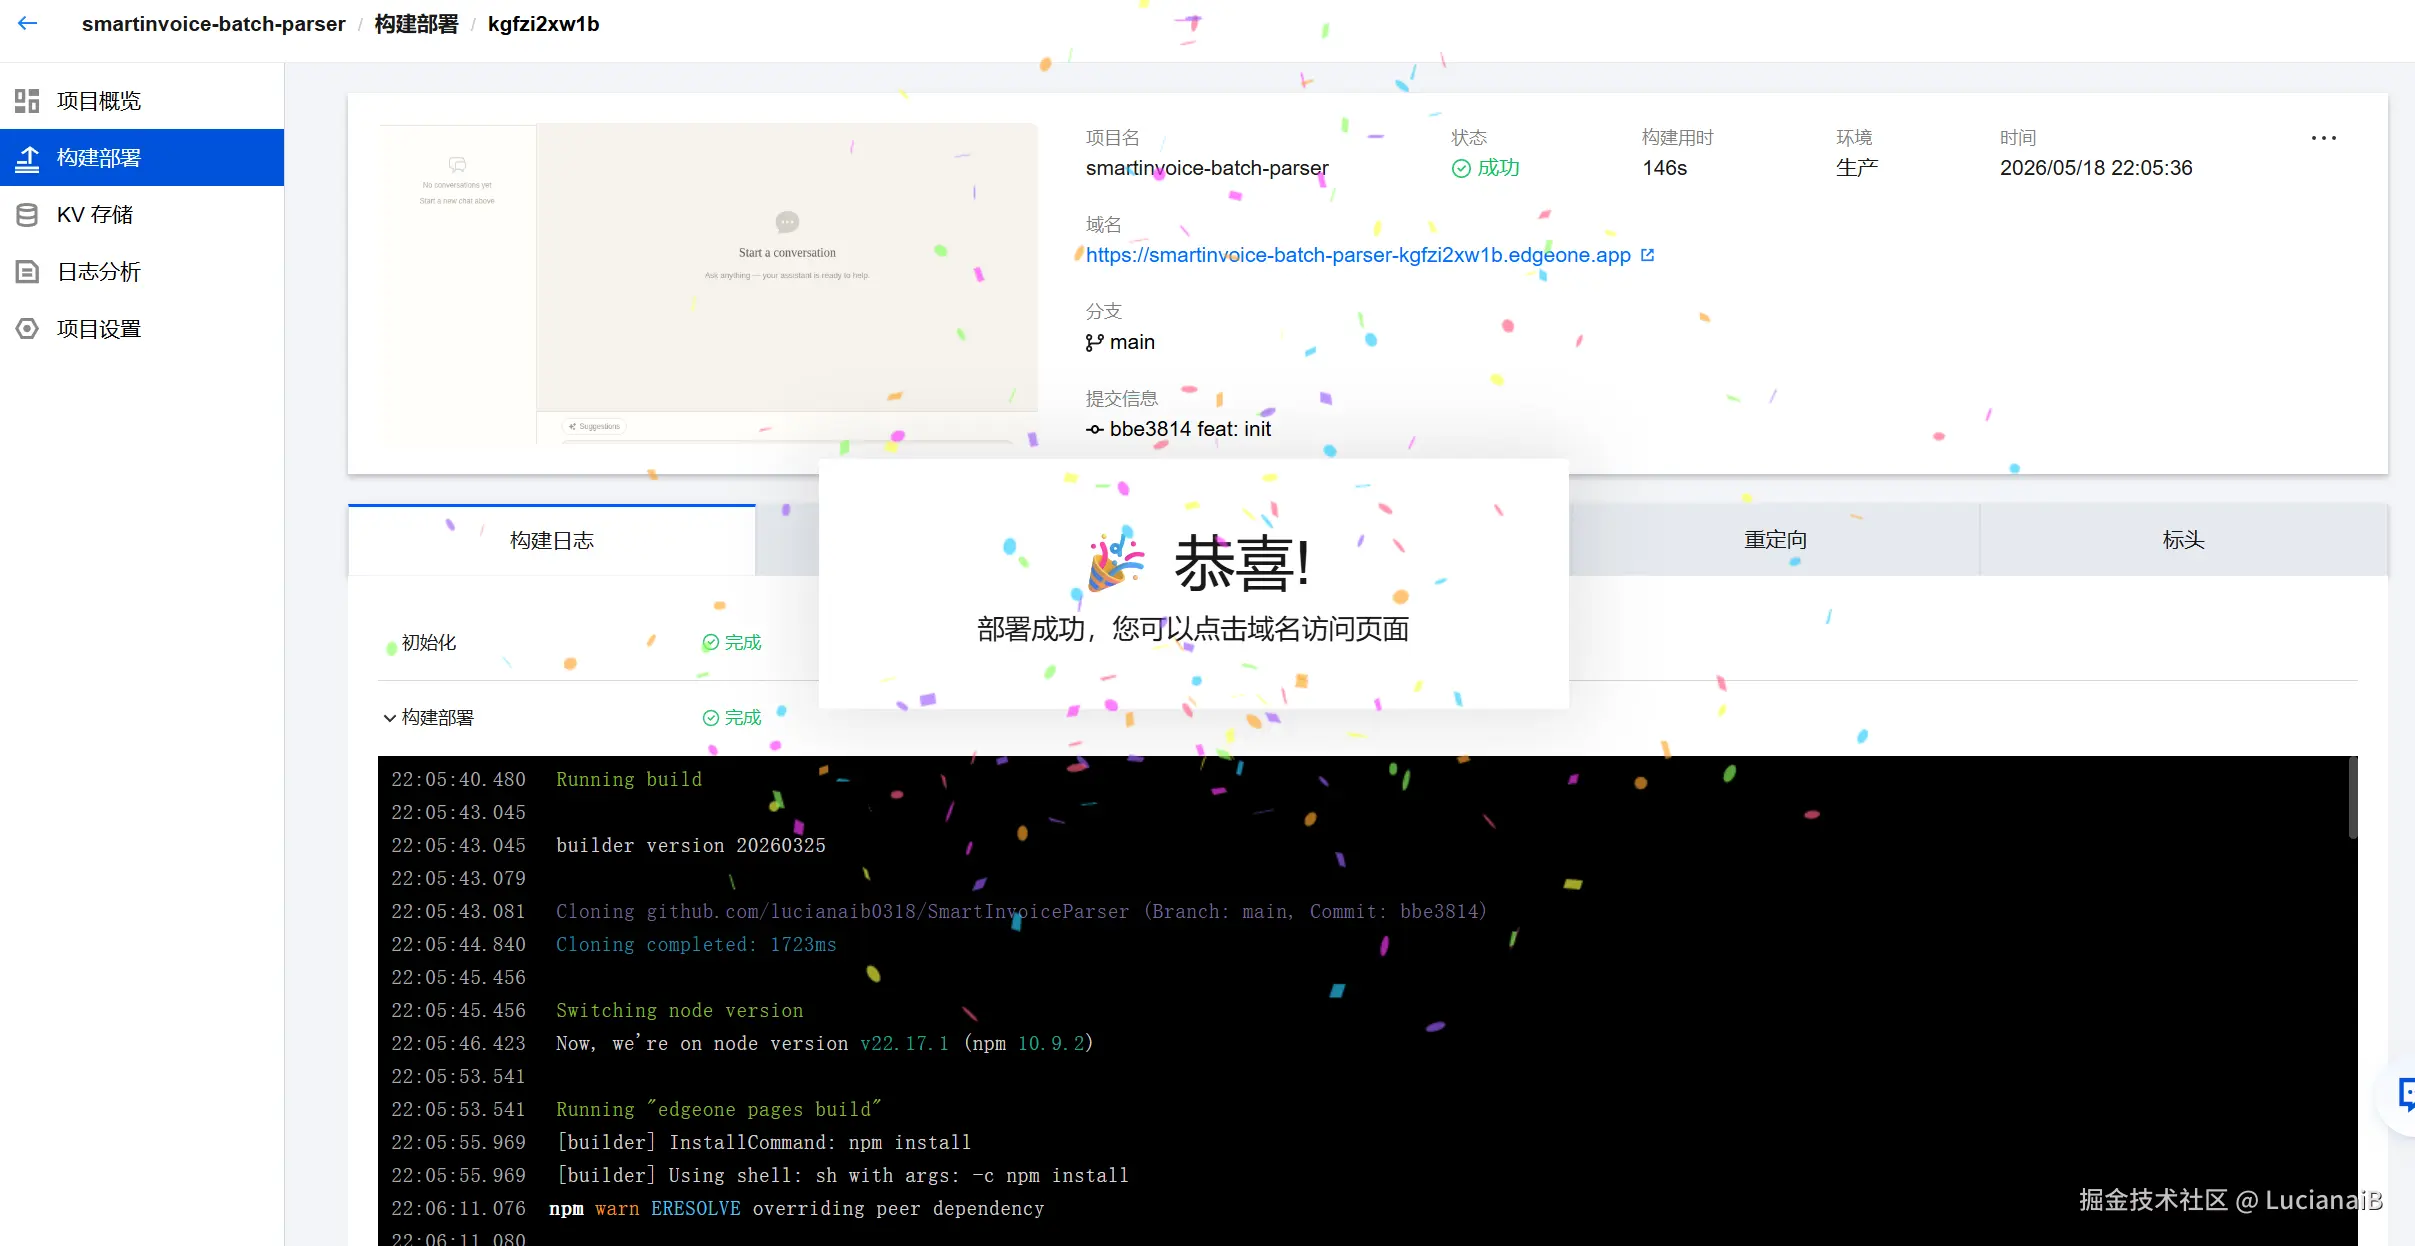
Task: Click the 部署成功 popup message
Action: coord(1193,629)
